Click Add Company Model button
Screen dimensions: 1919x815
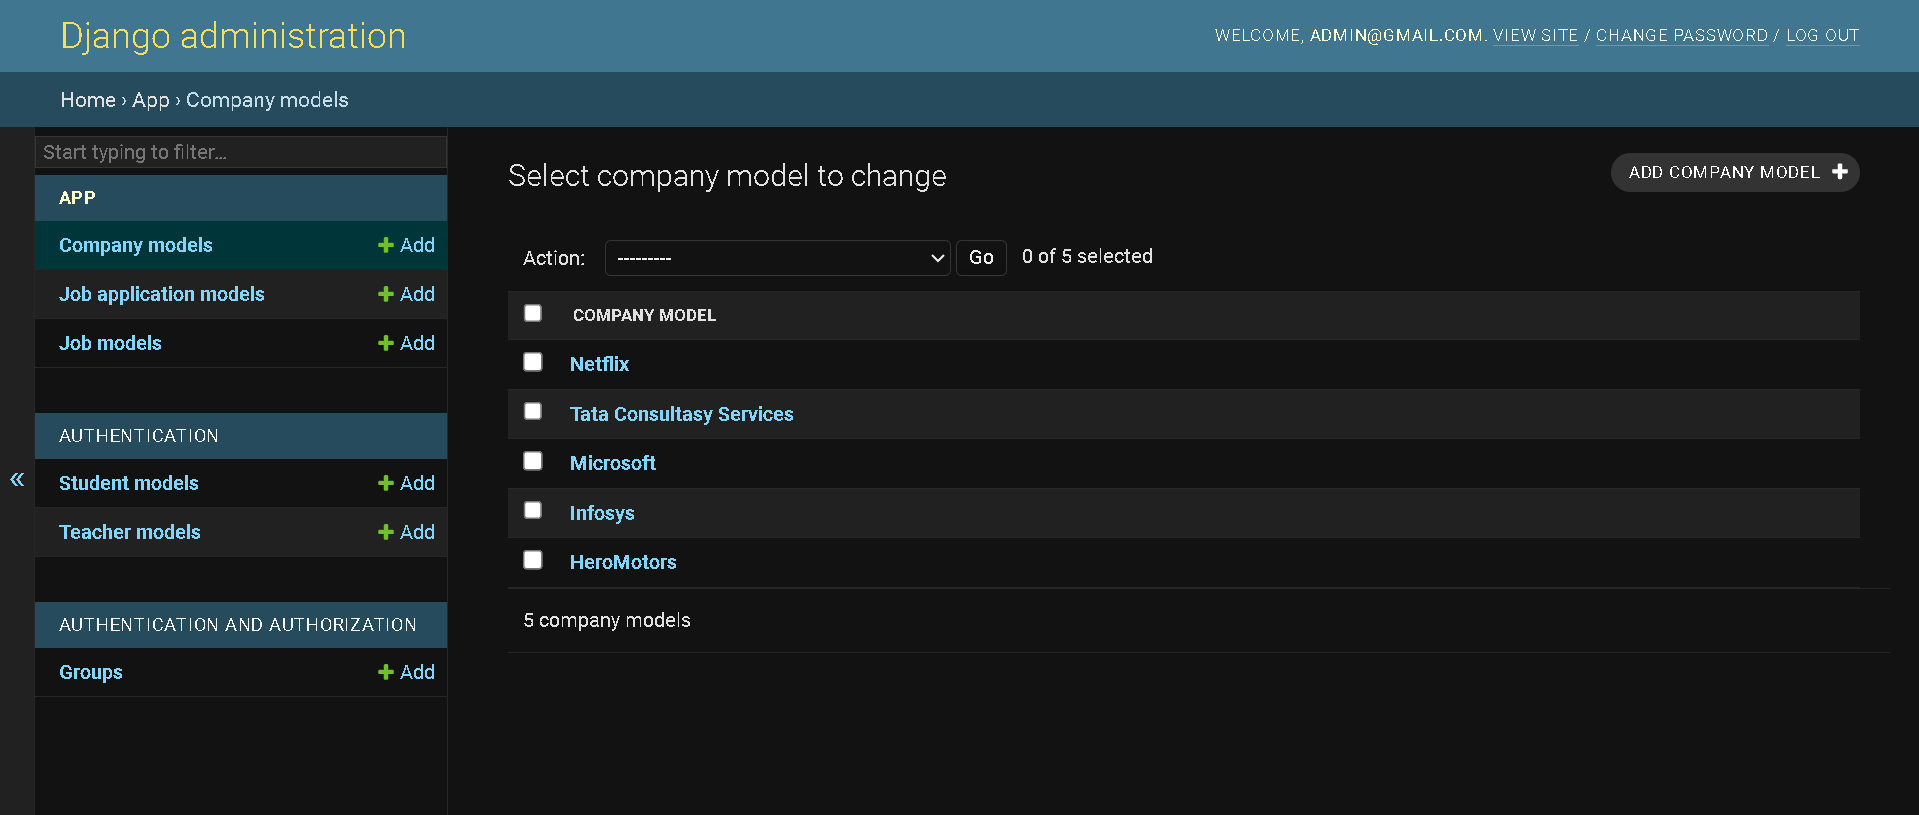point(1735,172)
